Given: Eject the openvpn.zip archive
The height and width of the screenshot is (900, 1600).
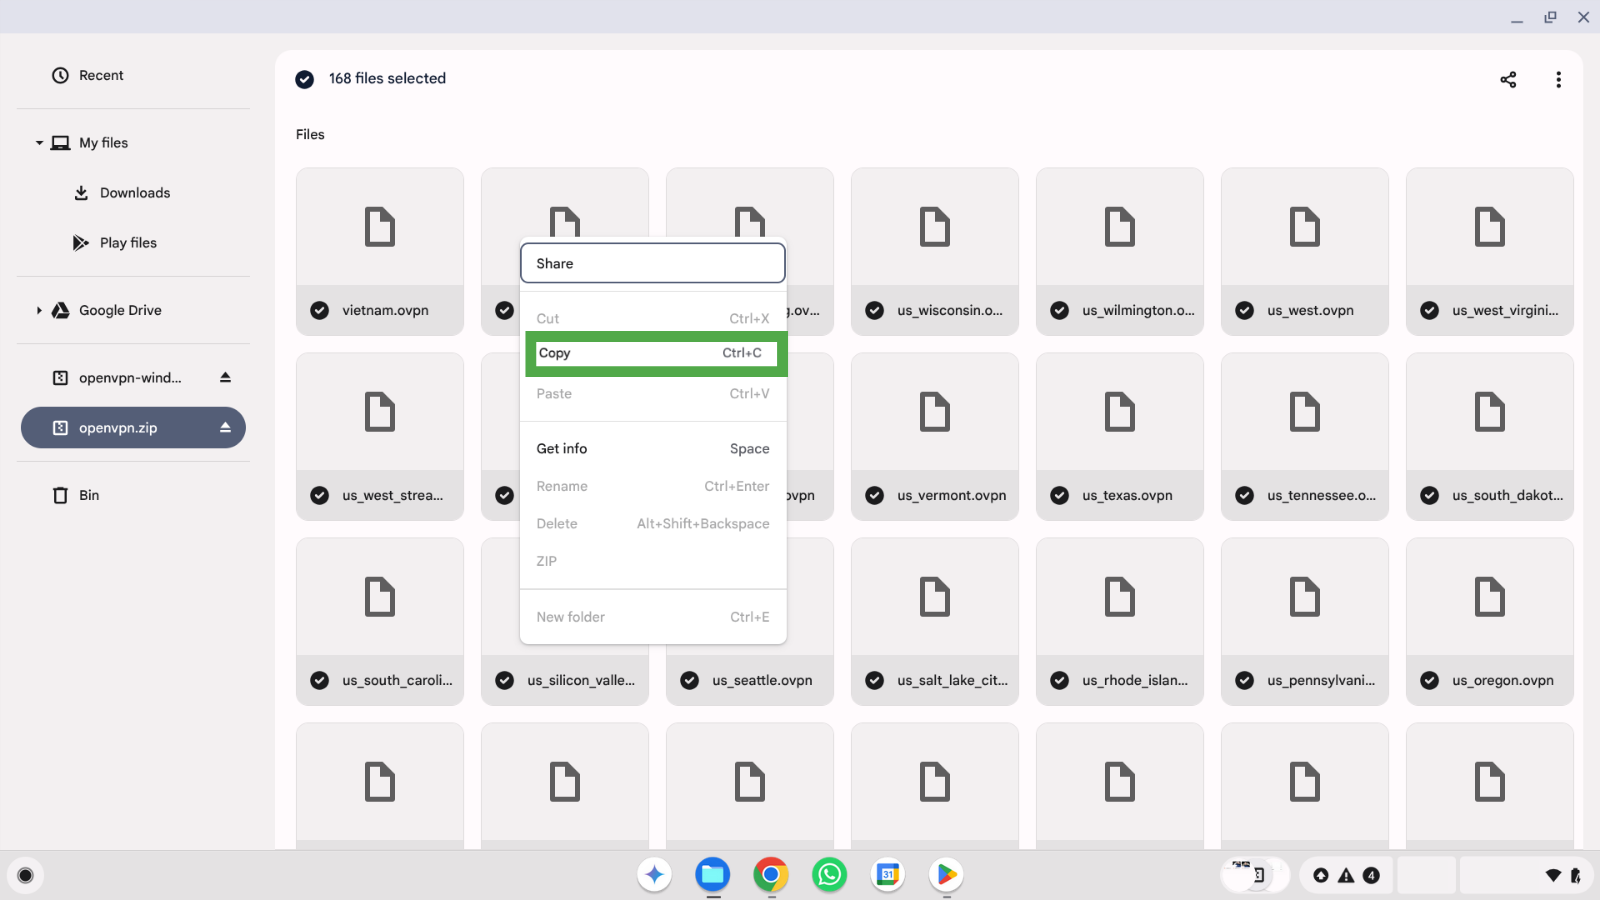Looking at the screenshot, I should click(225, 427).
